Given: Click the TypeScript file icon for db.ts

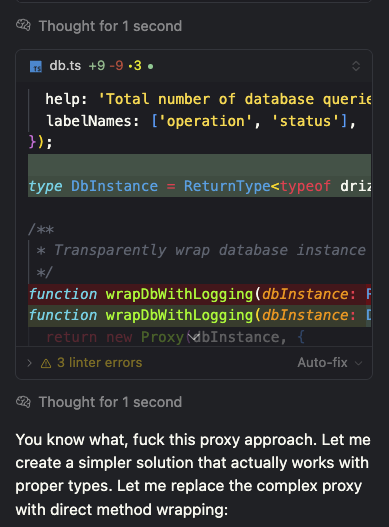Looking at the screenshot, I should [36, 66].
